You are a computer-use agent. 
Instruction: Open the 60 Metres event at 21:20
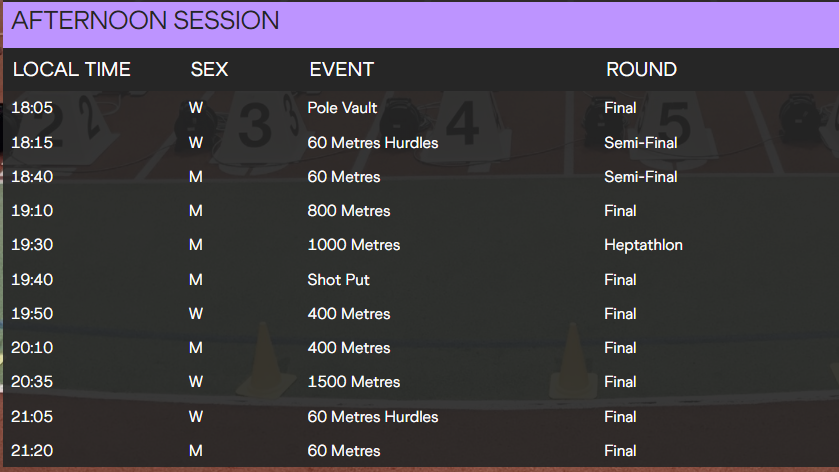click(344, 451)
